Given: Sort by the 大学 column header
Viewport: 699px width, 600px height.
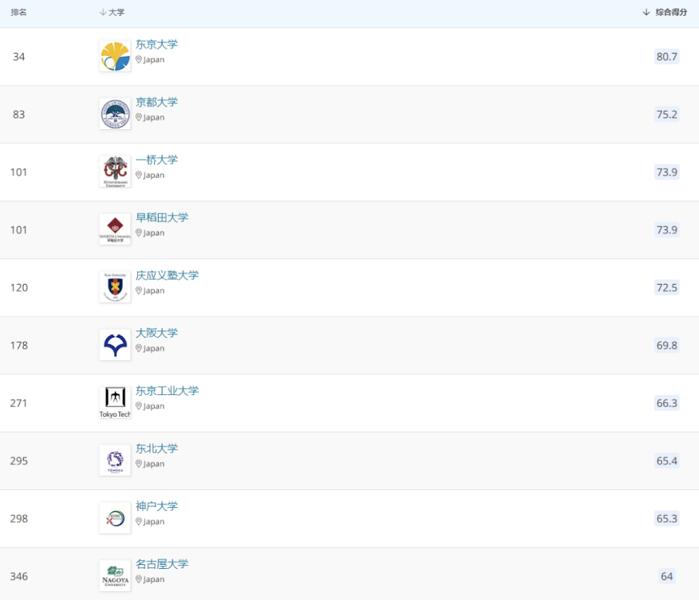Looking at the screenshot, I should pos(112,12).
